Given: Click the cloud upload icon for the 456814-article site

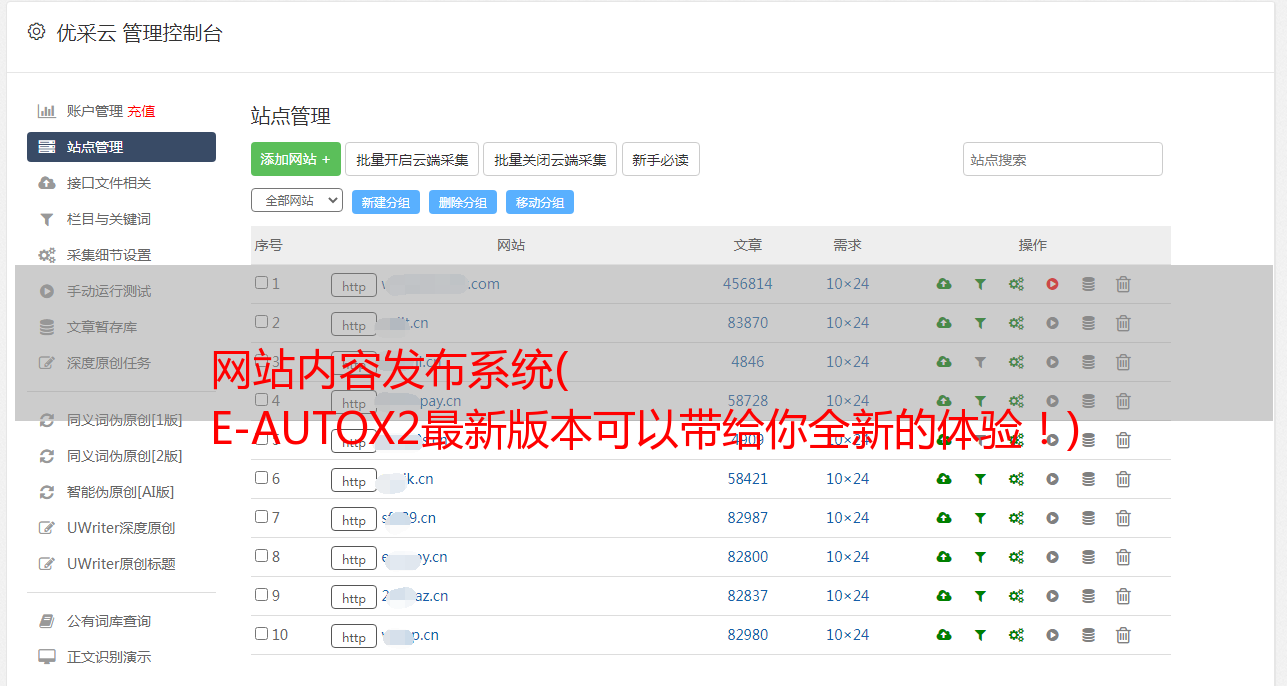Looking at the screenshot, I should coord(944,284).
